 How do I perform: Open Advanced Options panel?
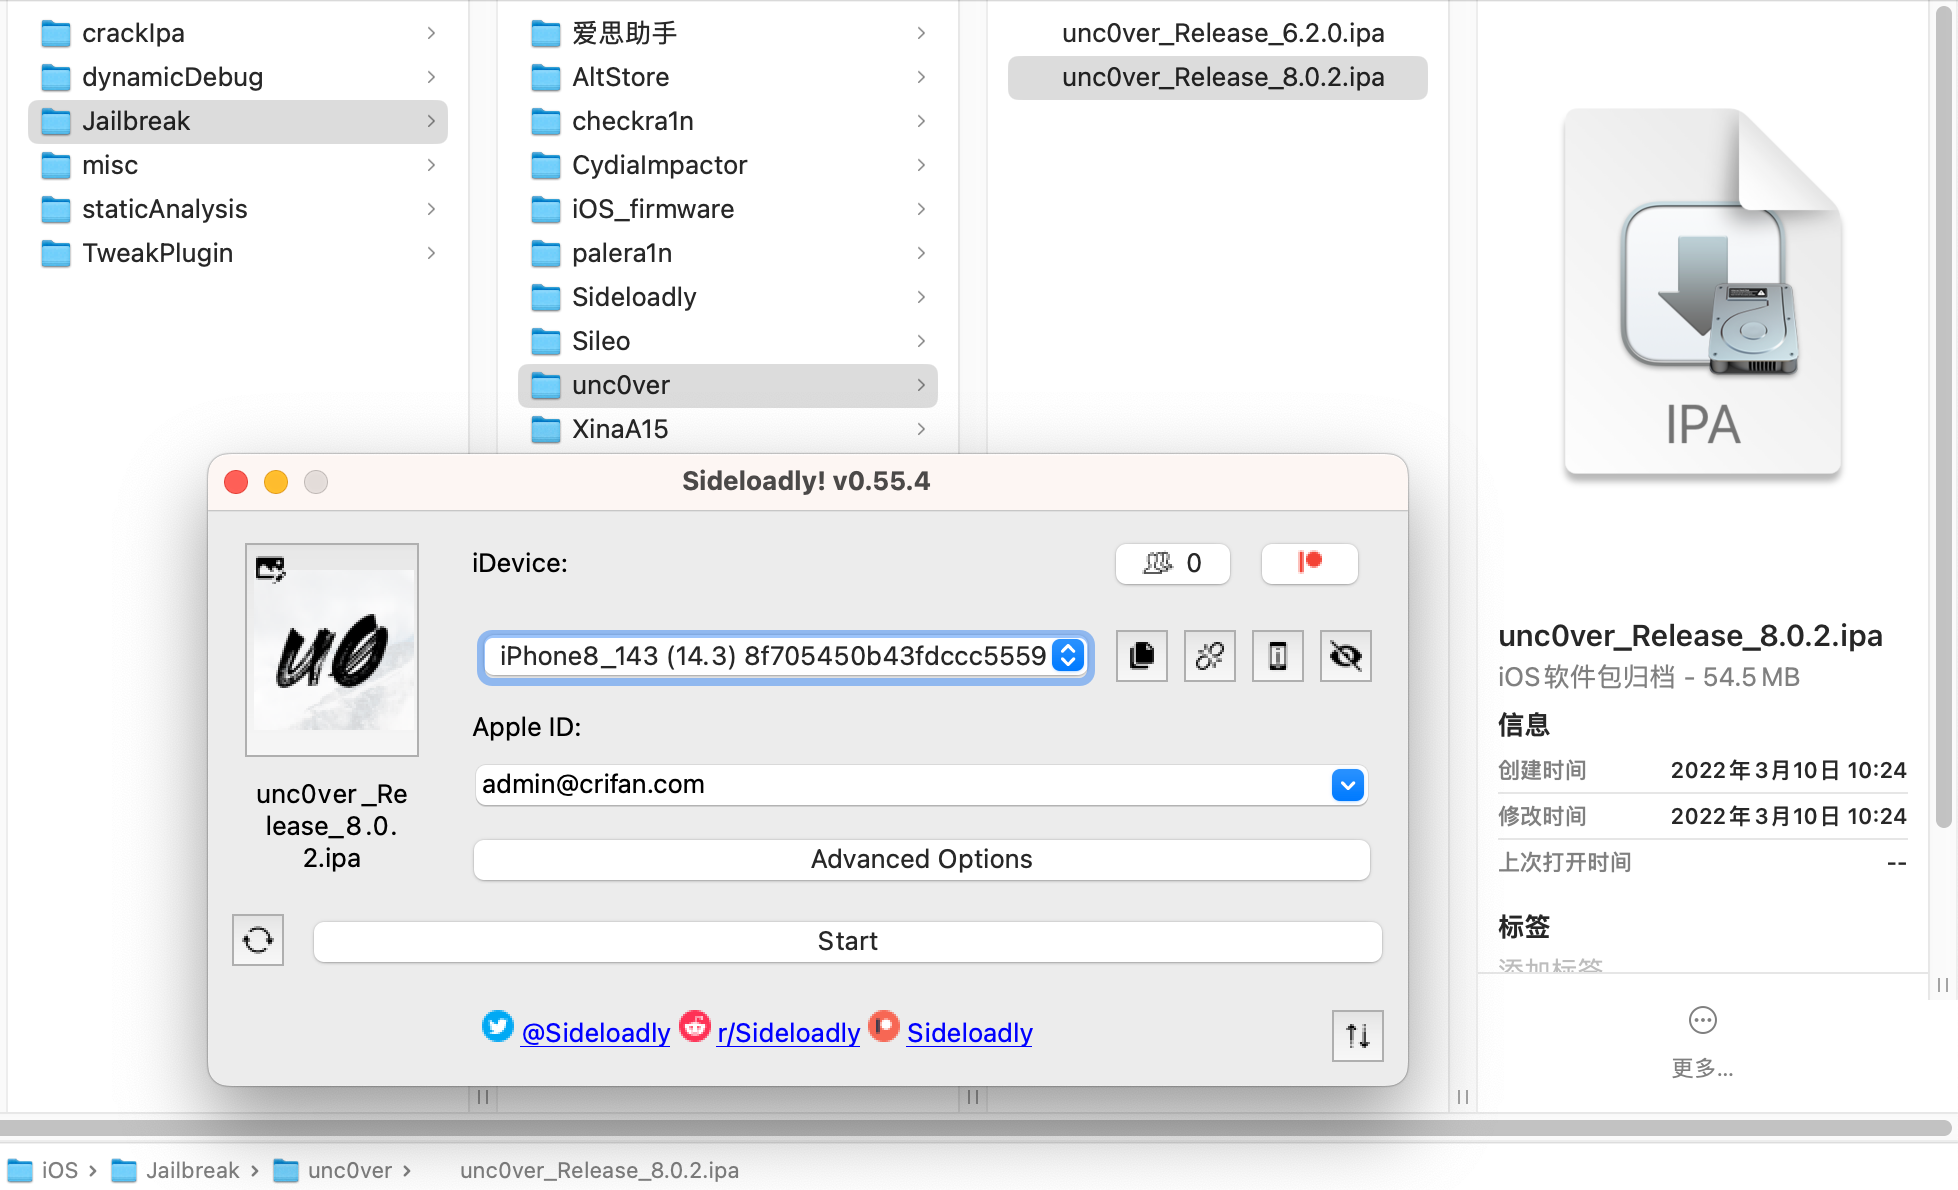click(x=920, y=859)
